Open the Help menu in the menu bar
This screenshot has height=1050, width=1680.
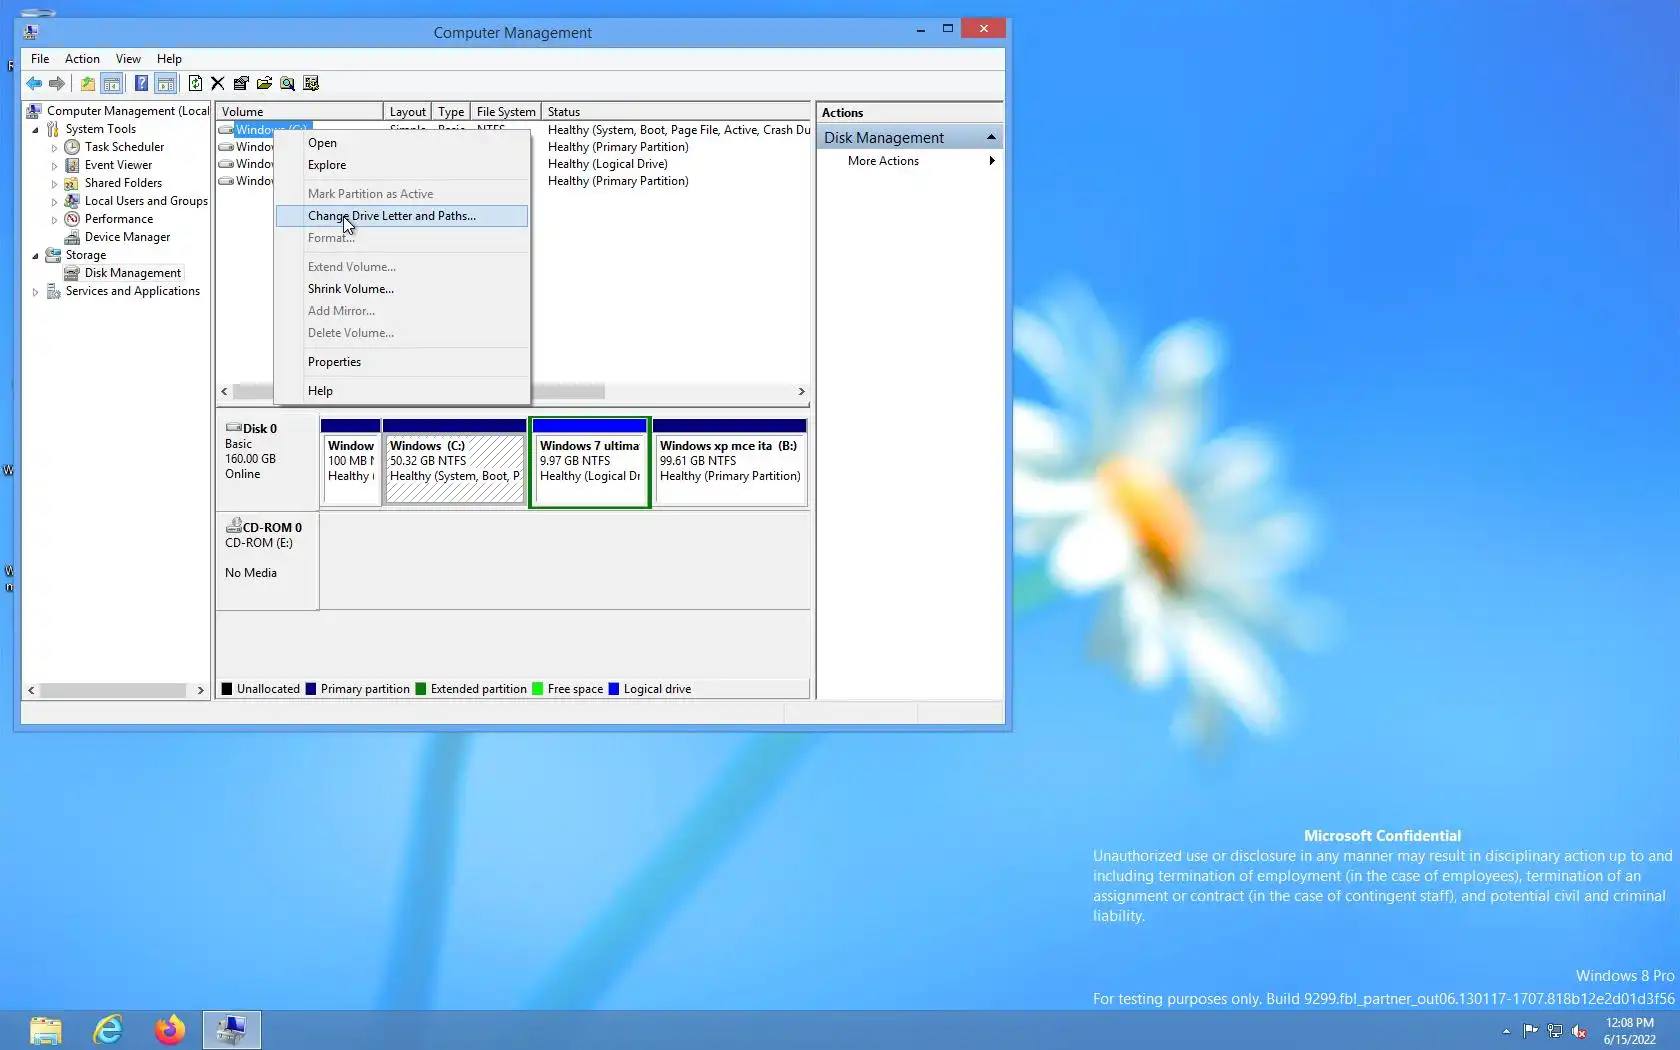(169, 59)
